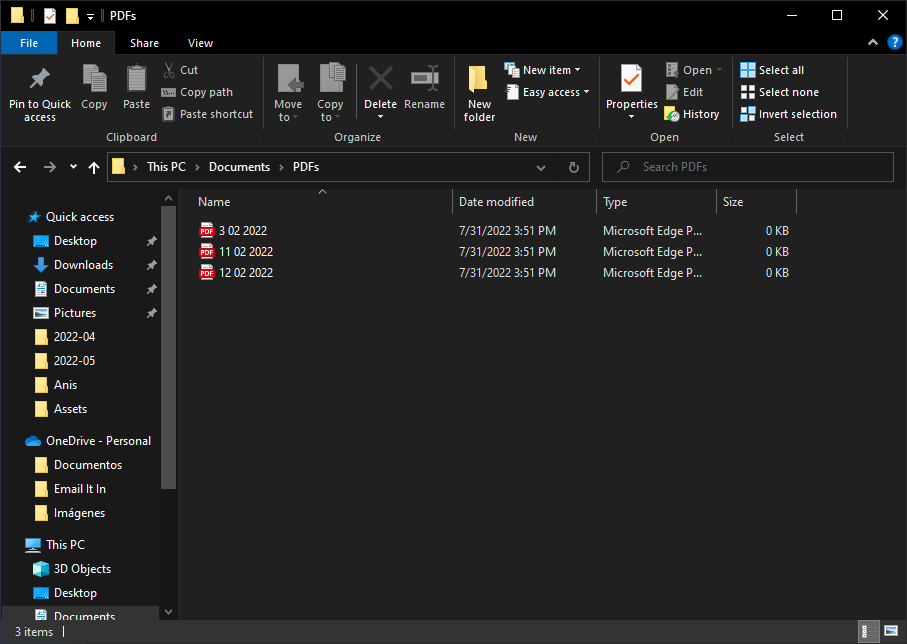Switch to the View ribbon tab

[x=200, y=43]
